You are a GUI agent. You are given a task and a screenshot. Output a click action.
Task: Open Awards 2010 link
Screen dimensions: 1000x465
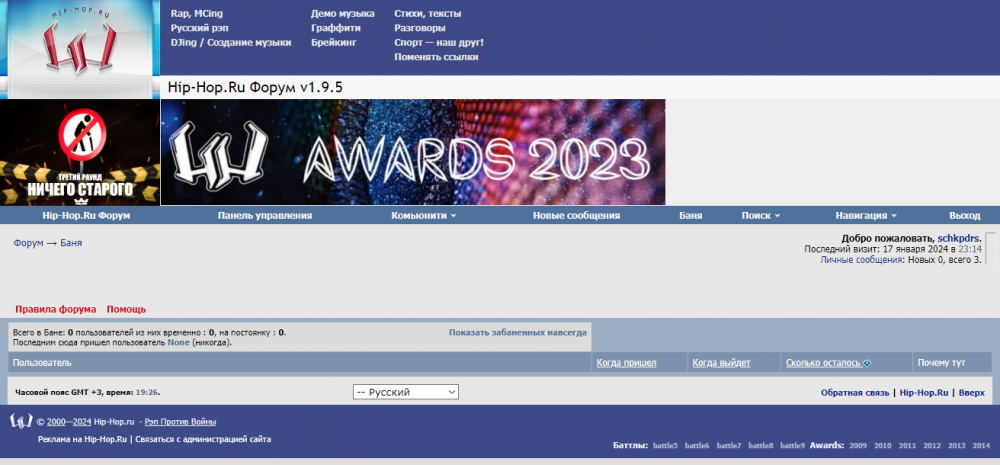pyautogui.click(x=883, y=445)
